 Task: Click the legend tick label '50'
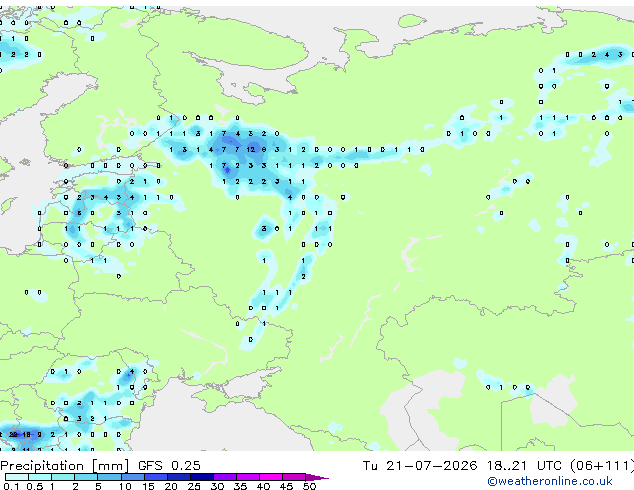[309, 486]
